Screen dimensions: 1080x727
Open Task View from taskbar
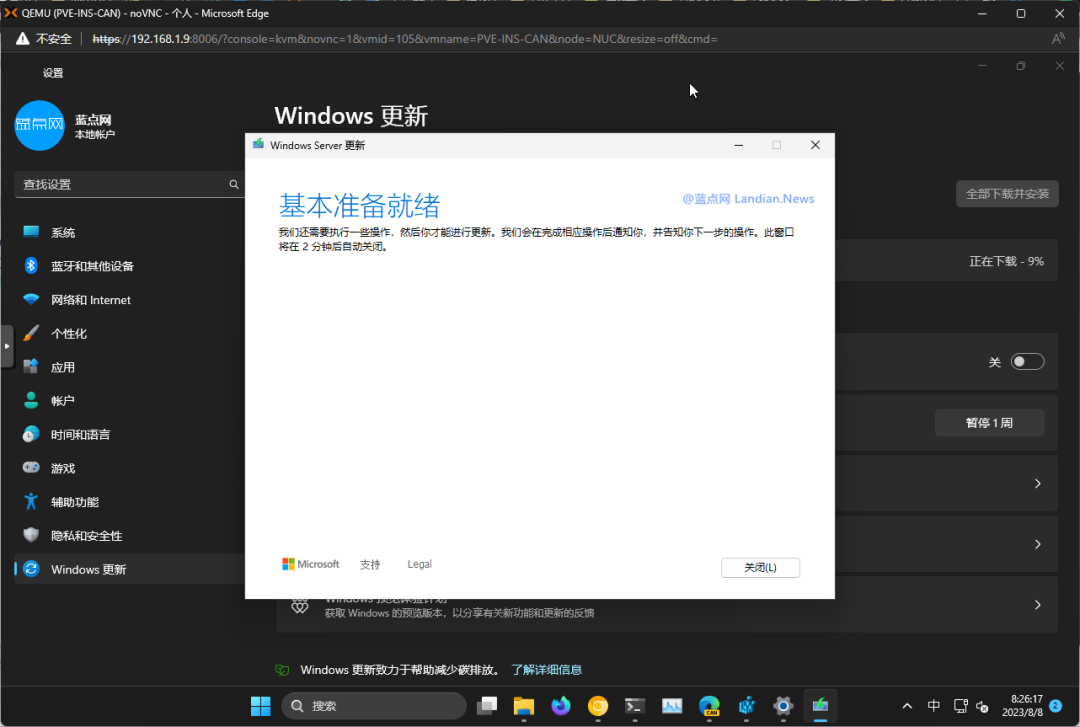click(x=487, y=706)
